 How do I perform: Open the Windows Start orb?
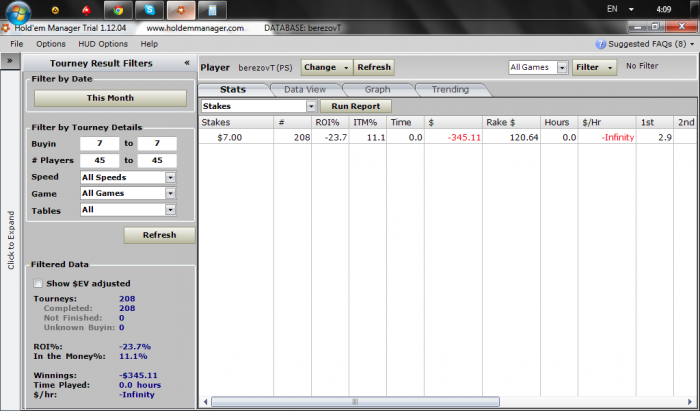[18, 12]
